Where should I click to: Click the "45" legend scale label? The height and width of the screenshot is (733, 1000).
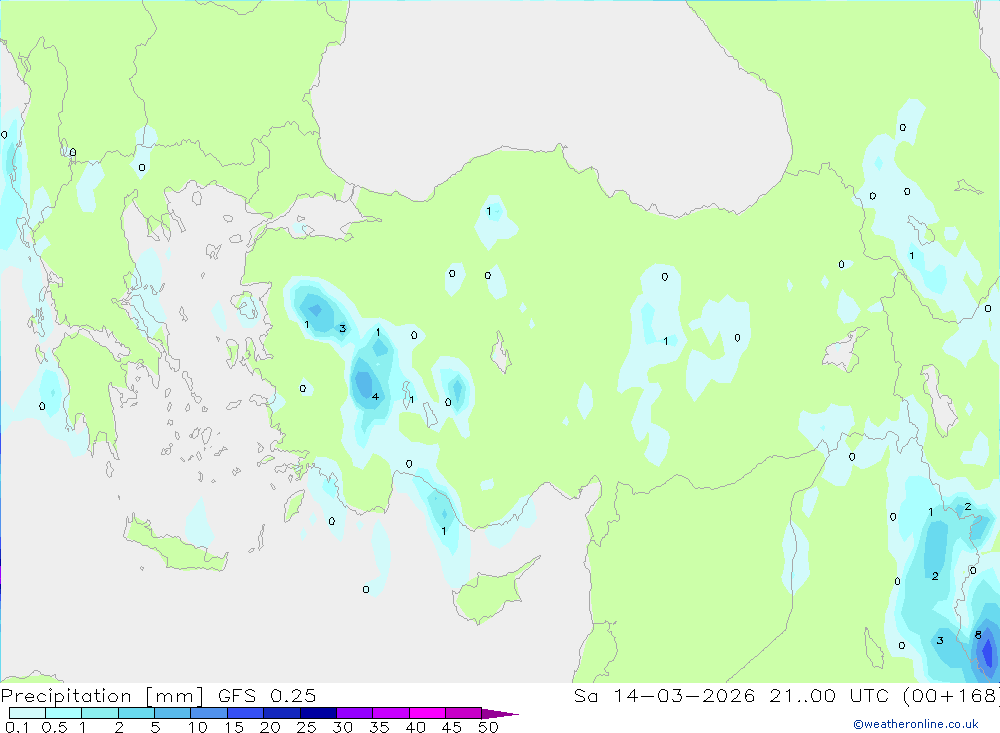coord(452,727)
